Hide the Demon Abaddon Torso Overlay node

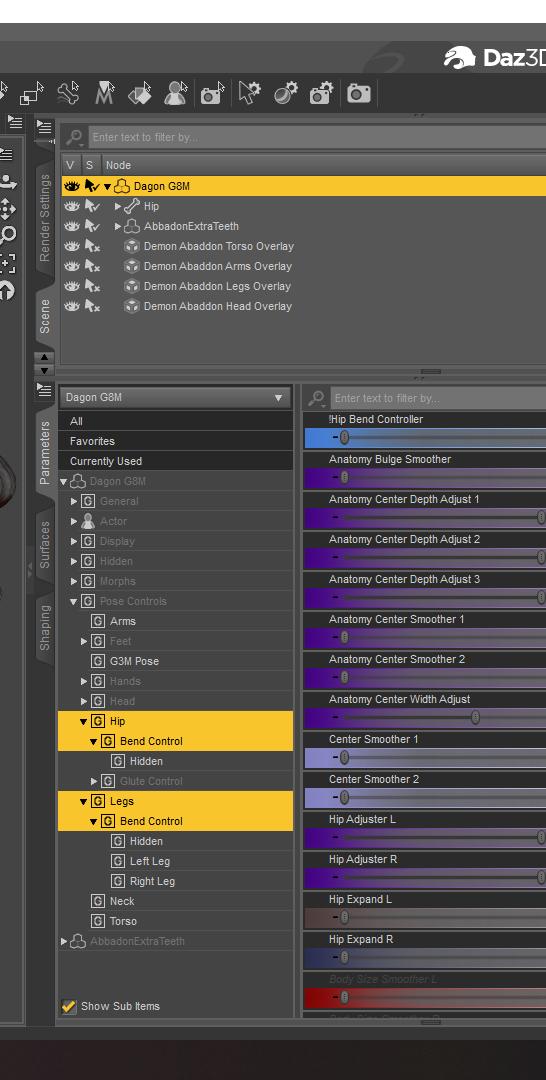[72, 246]
